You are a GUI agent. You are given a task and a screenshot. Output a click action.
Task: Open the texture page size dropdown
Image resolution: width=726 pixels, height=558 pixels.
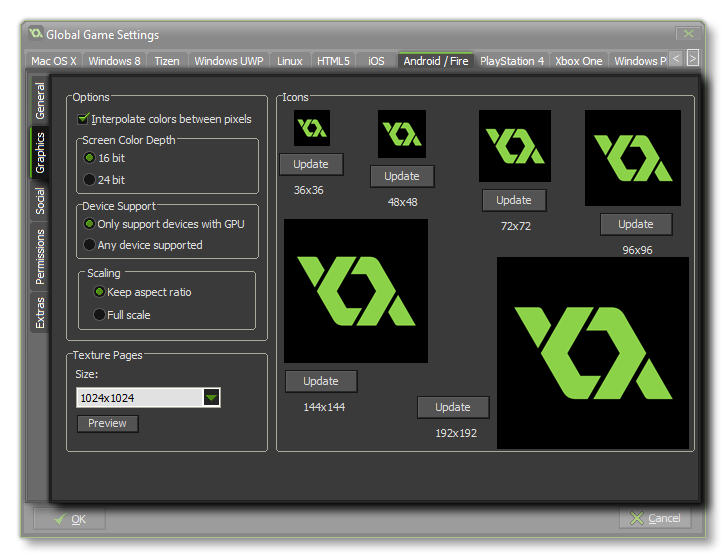pyautogui.click(x=211, y=398)
